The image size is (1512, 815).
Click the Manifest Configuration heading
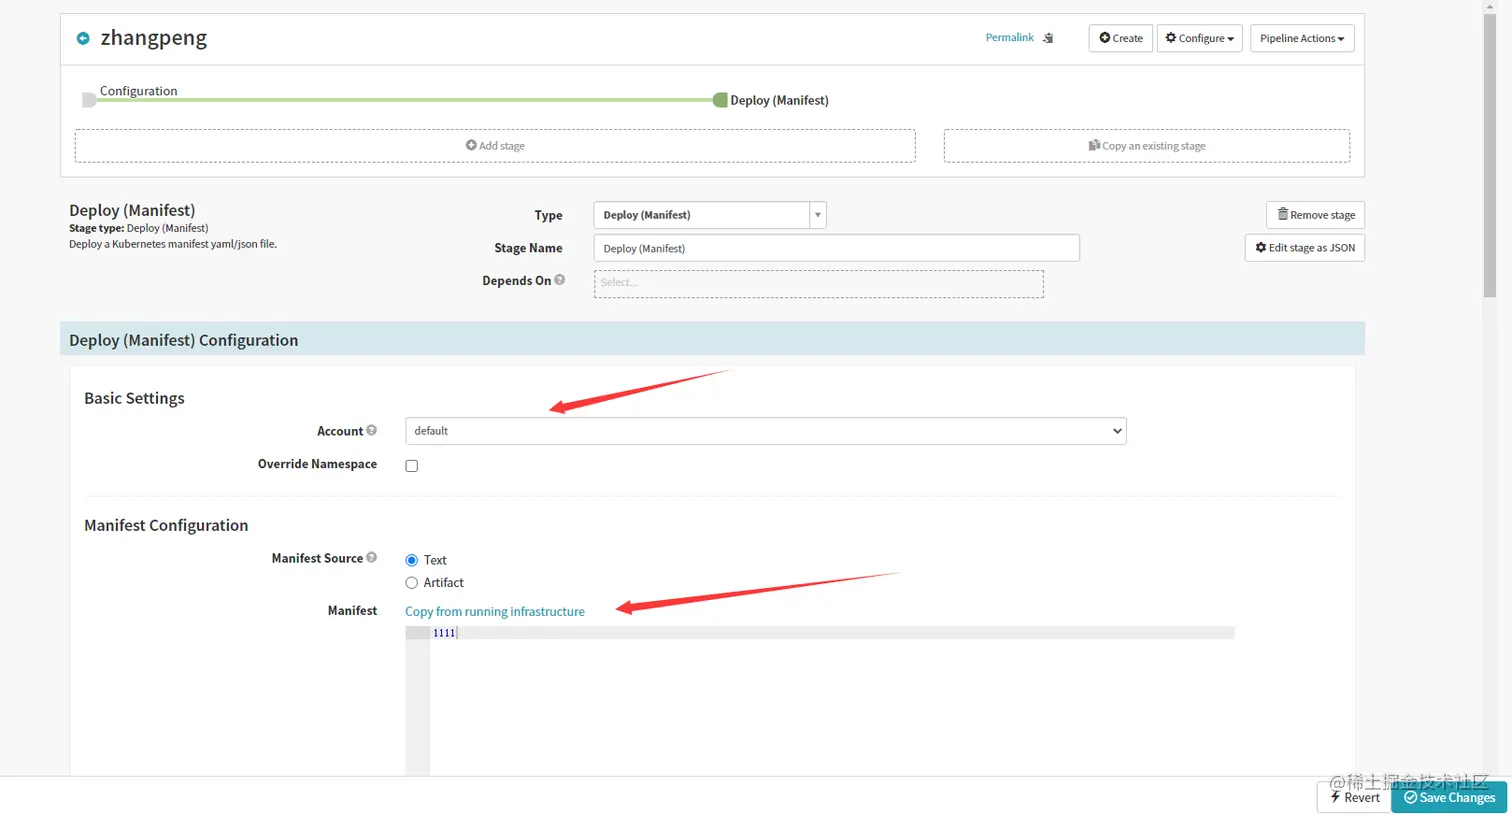tap(166, 525)
